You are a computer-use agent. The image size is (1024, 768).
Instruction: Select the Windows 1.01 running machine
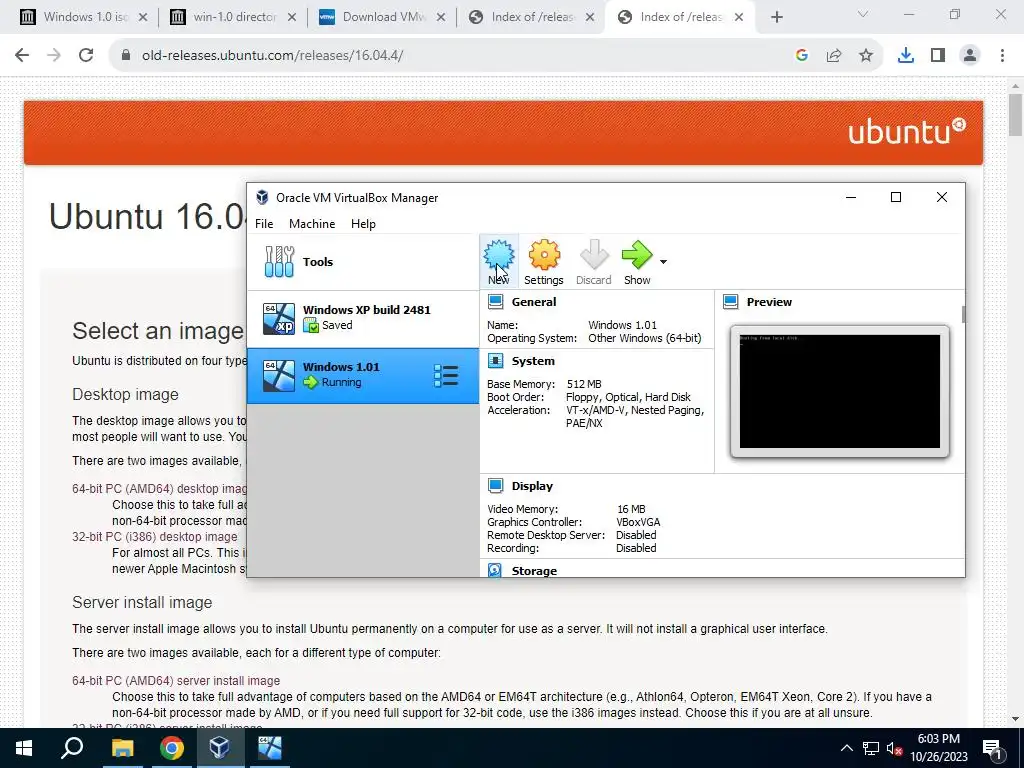tap(363, 376)
